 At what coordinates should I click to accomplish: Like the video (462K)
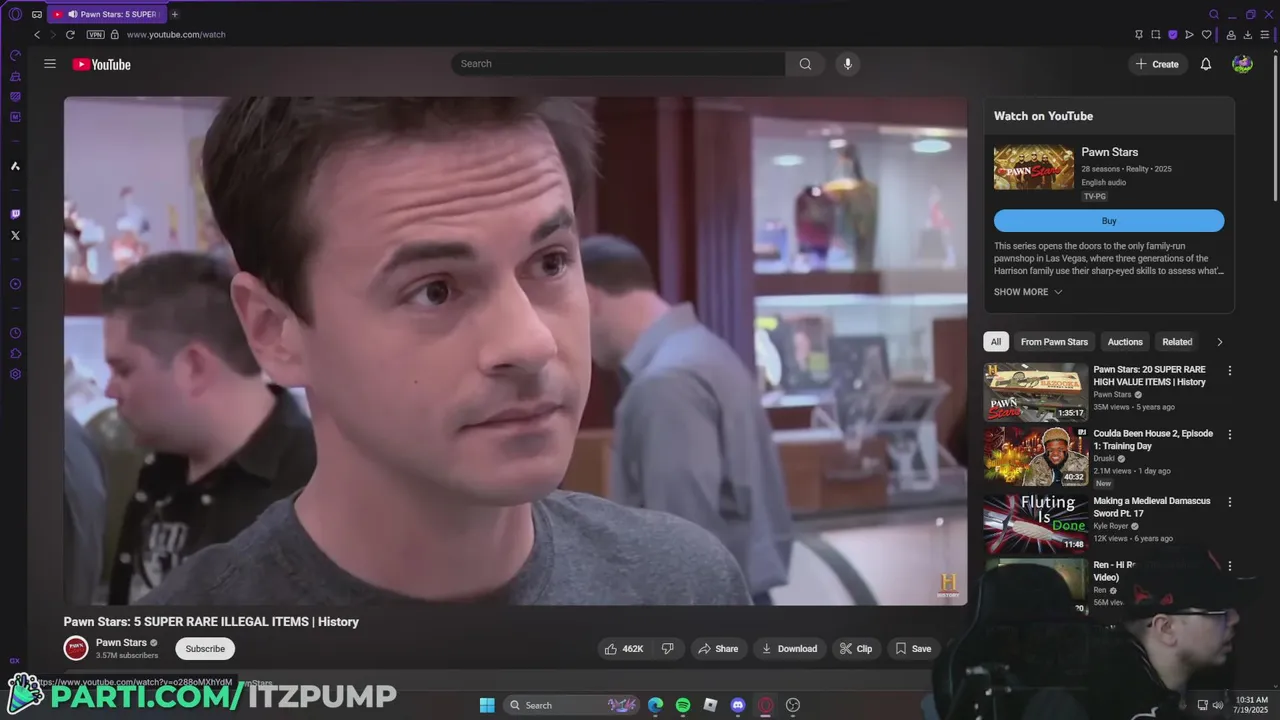pyautogui.click(x=624, y=649)
